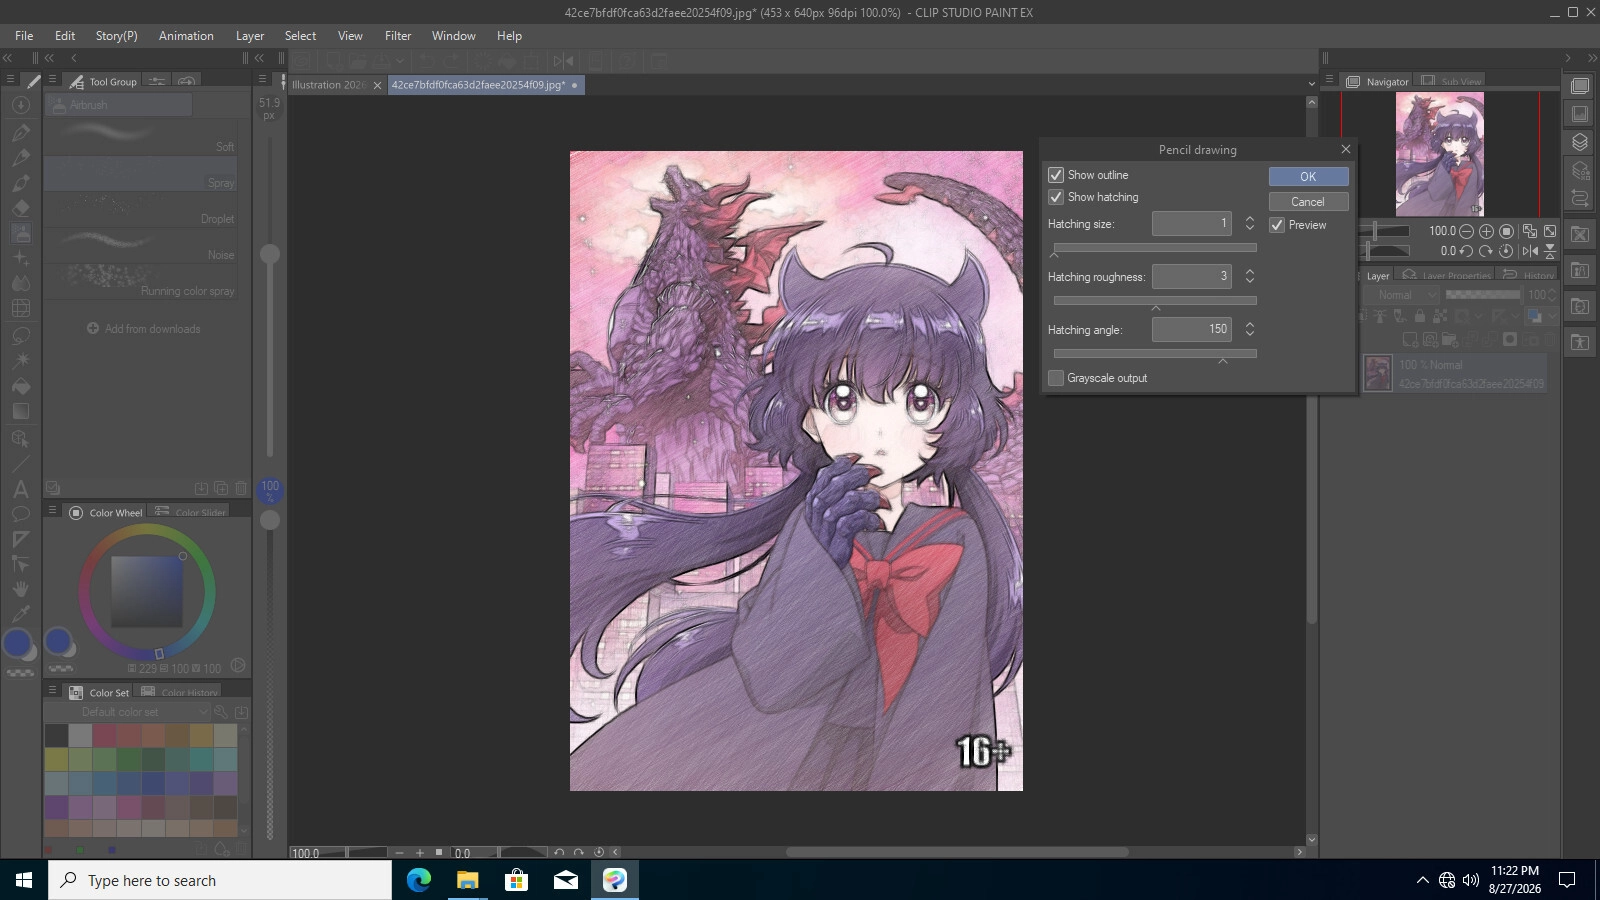Open the Mail app from the taskbar
The image size is (1600, 900).
pos(566,880)
